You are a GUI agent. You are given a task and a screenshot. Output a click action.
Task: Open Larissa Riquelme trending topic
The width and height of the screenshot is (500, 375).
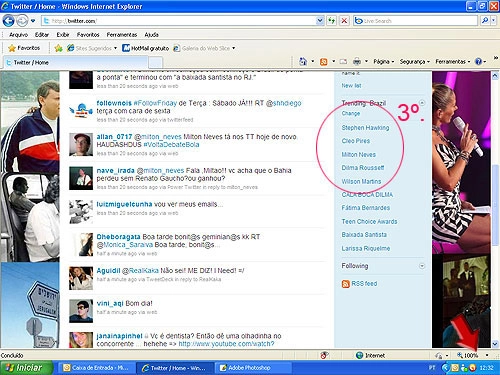[x=366, y=248]
